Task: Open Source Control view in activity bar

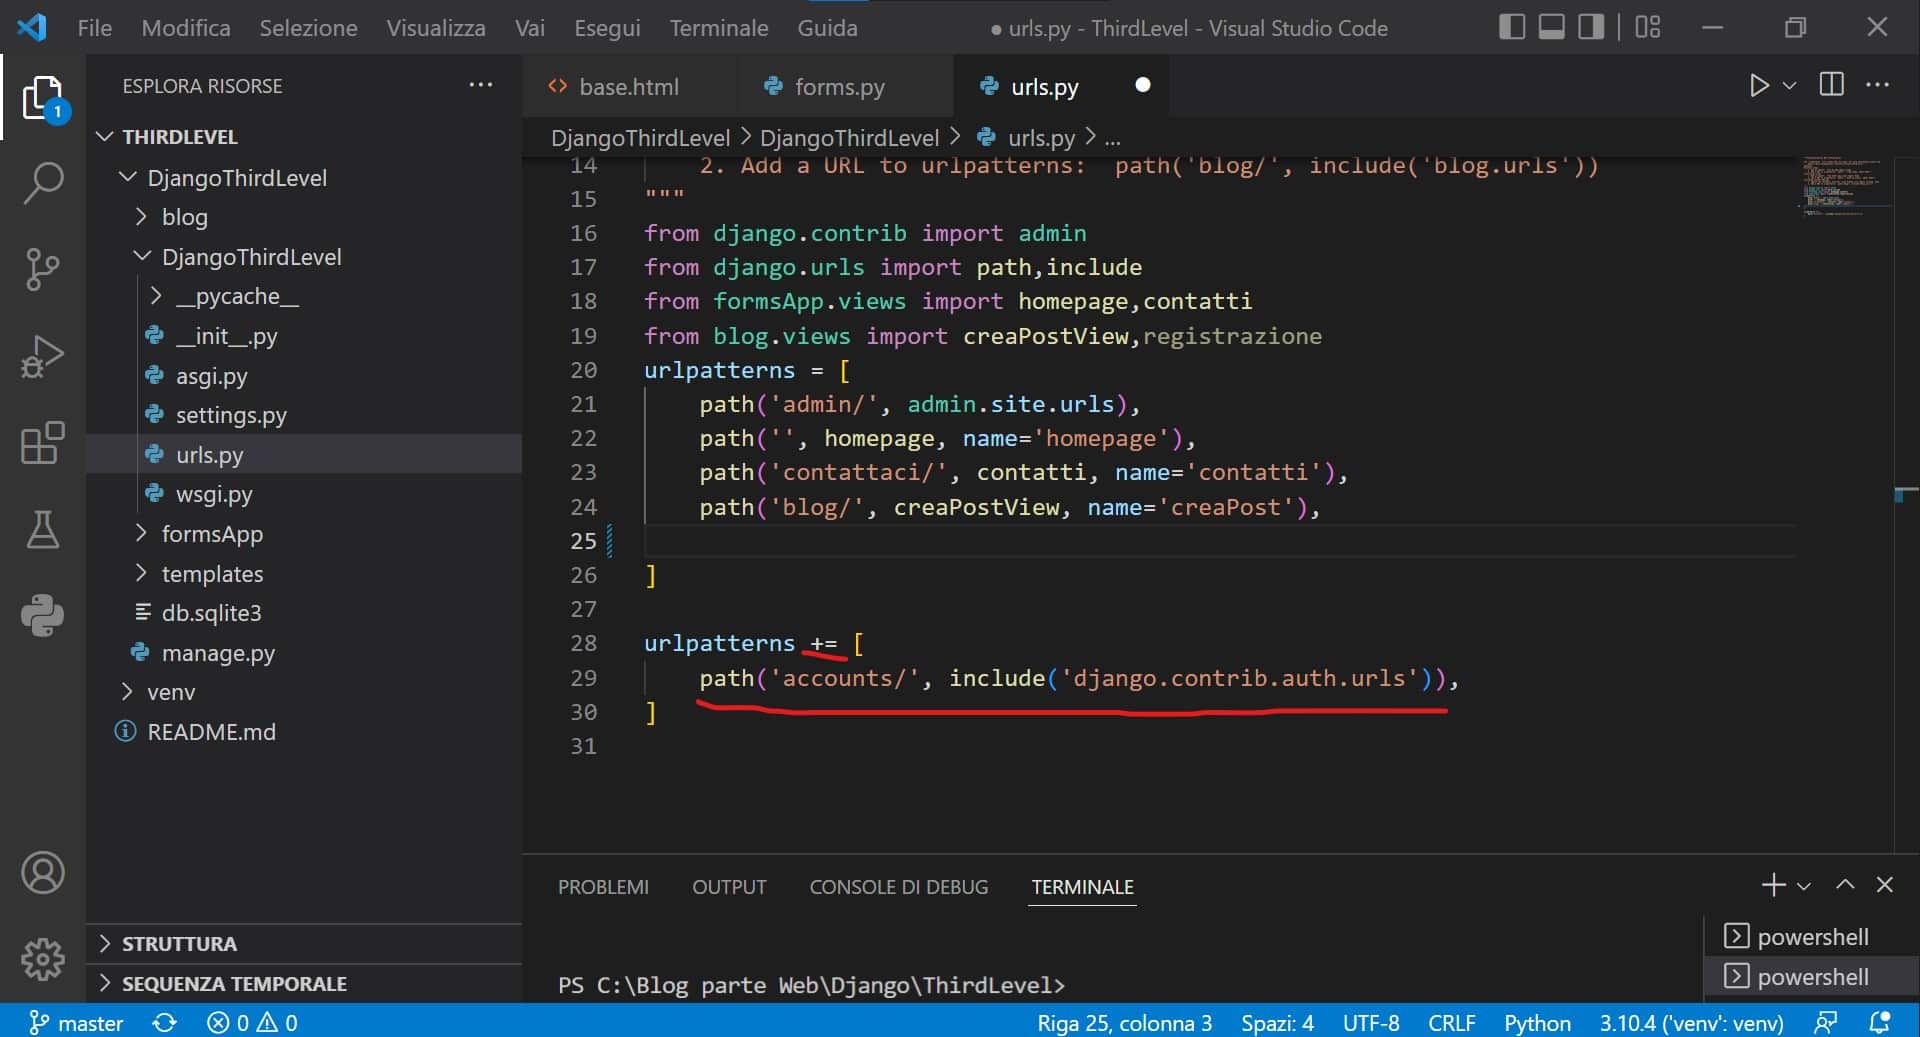Action: click(x=42, y=269)
